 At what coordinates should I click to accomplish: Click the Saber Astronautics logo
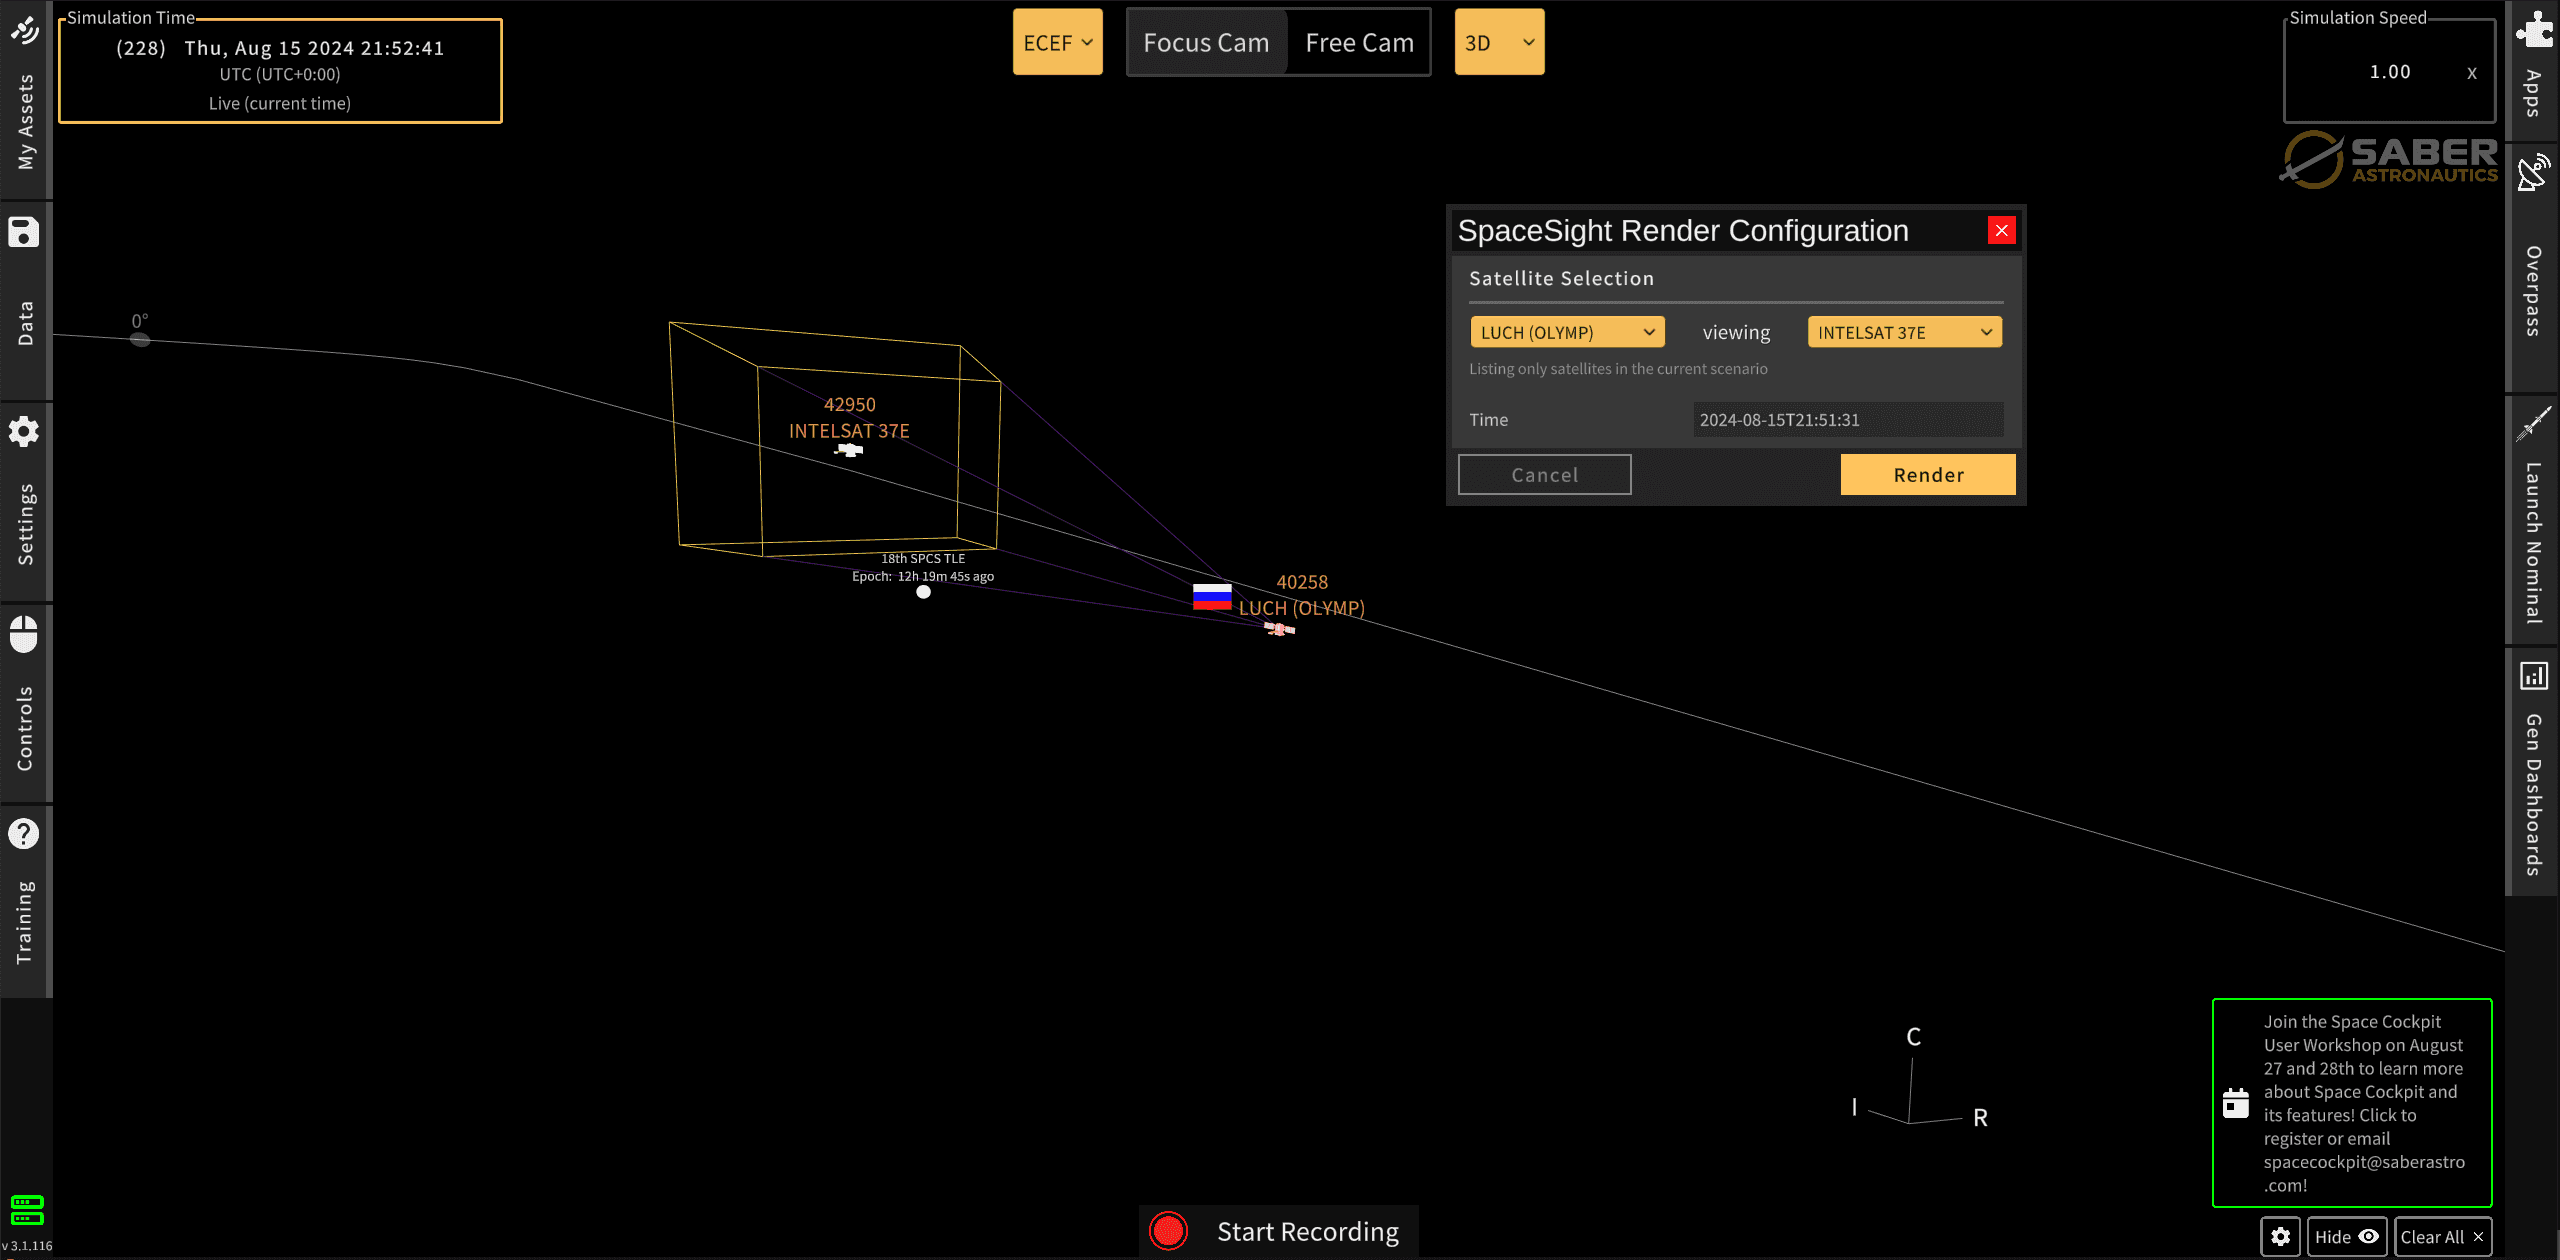[2388, 160]
